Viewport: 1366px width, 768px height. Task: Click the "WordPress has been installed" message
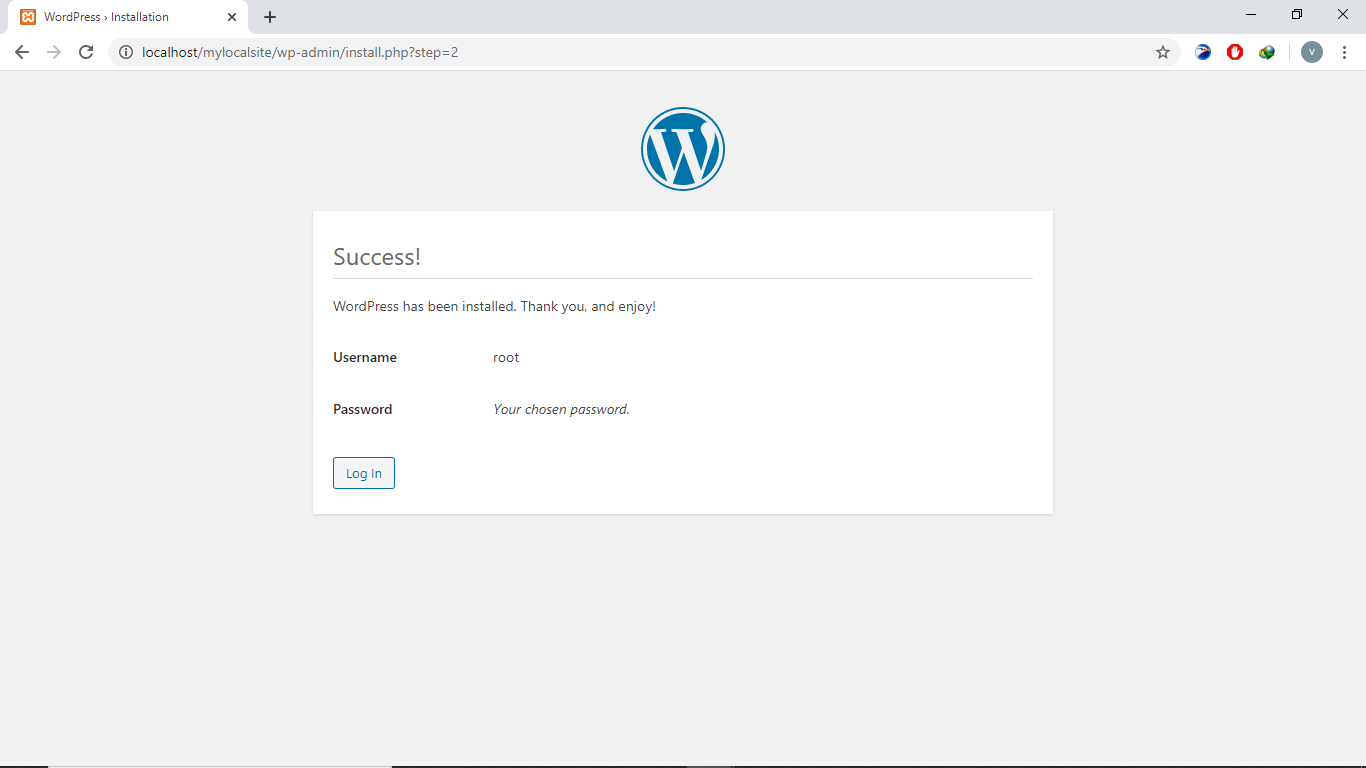494,307
